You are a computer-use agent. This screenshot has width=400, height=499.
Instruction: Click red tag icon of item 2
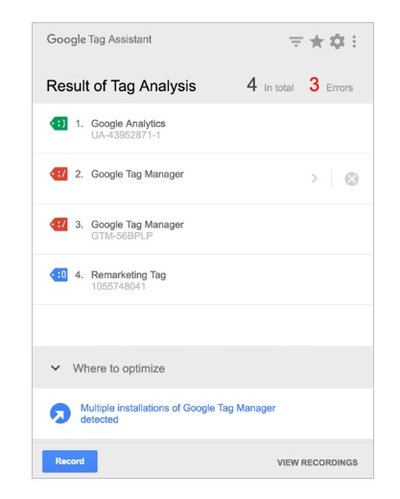coord(59,174)
